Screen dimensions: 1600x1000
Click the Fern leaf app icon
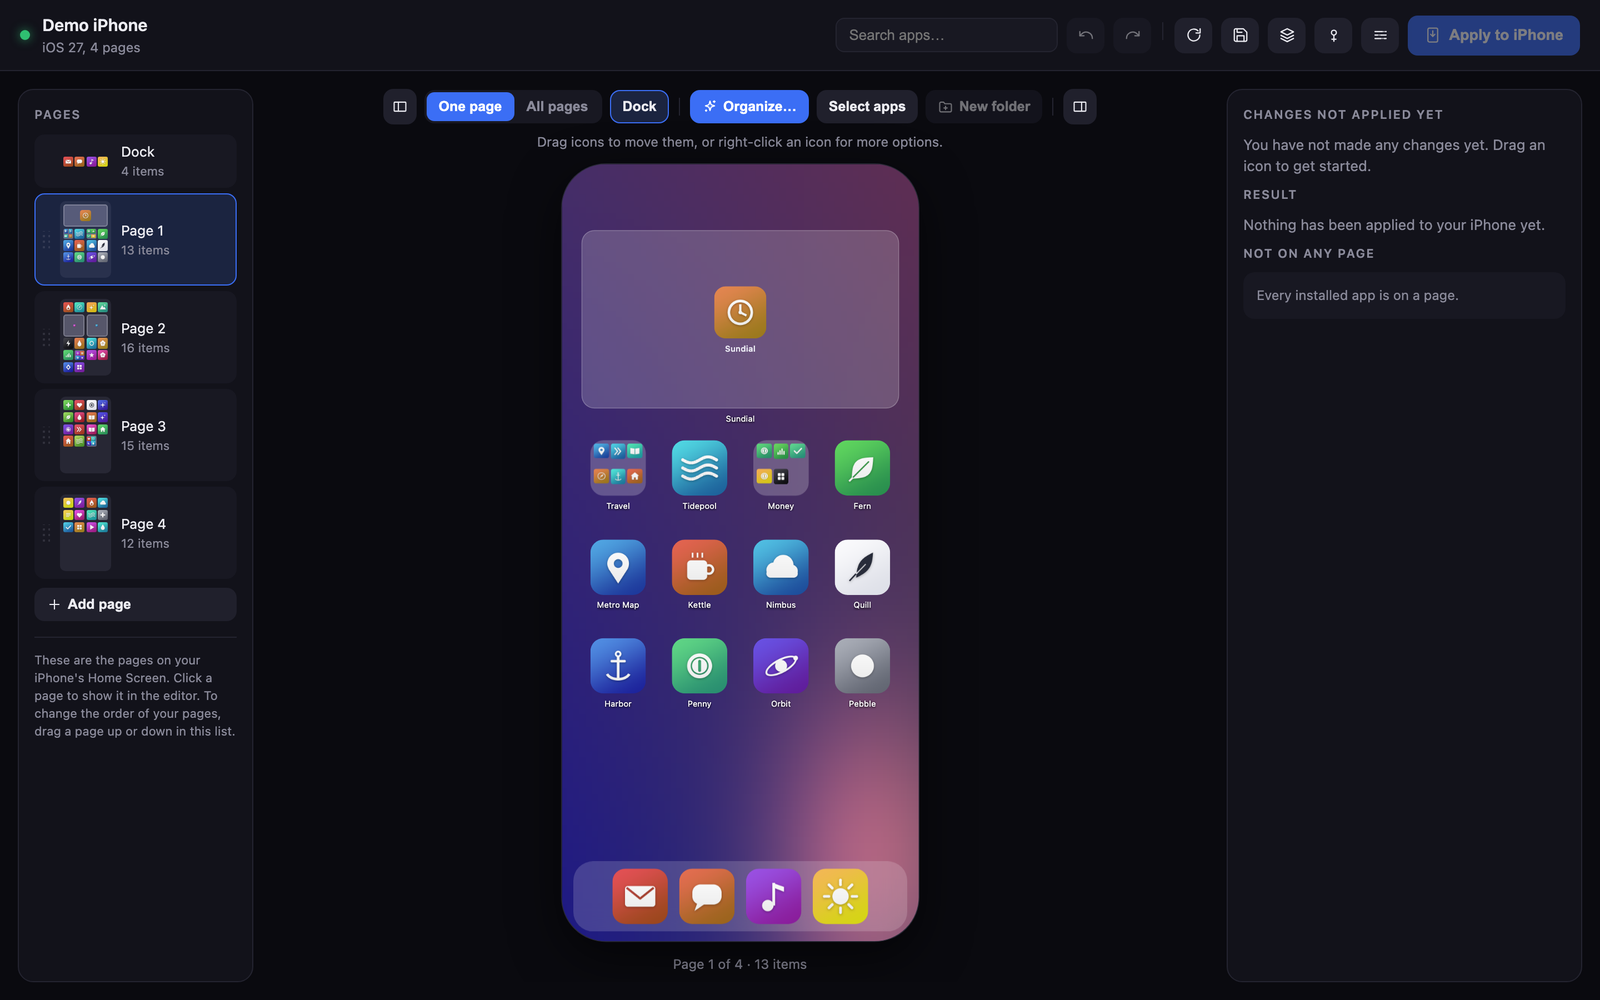[x=862, y=468]
